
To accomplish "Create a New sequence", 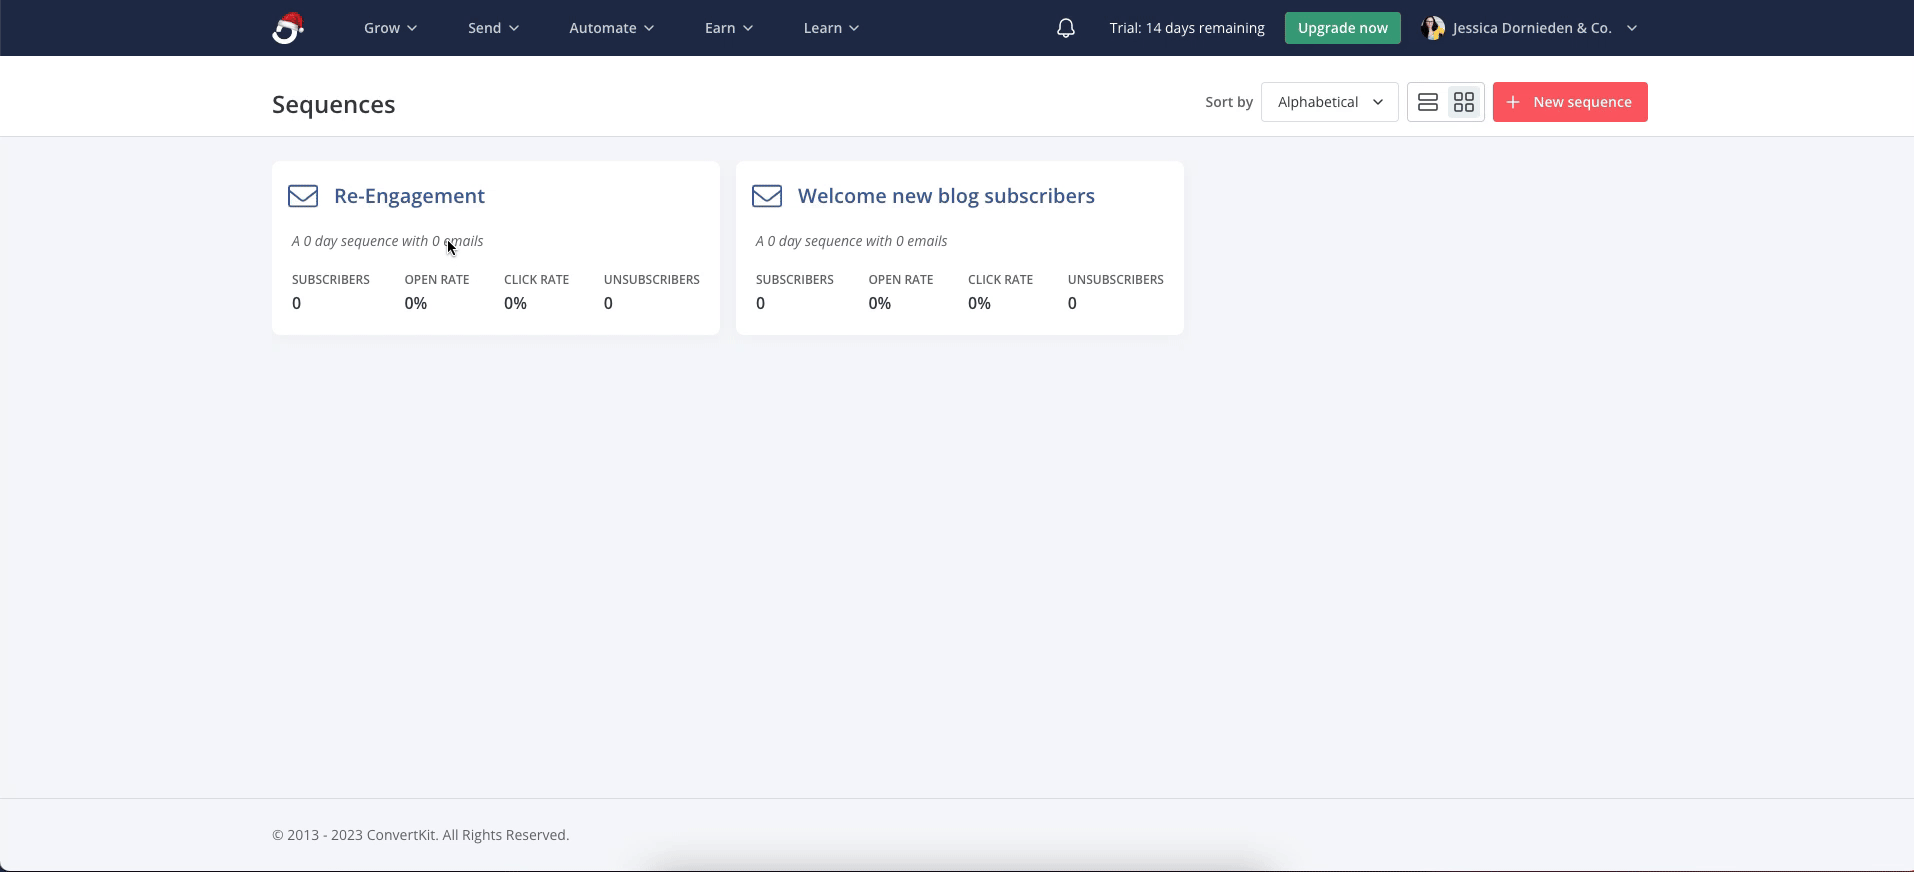I will click(1570, 102).
